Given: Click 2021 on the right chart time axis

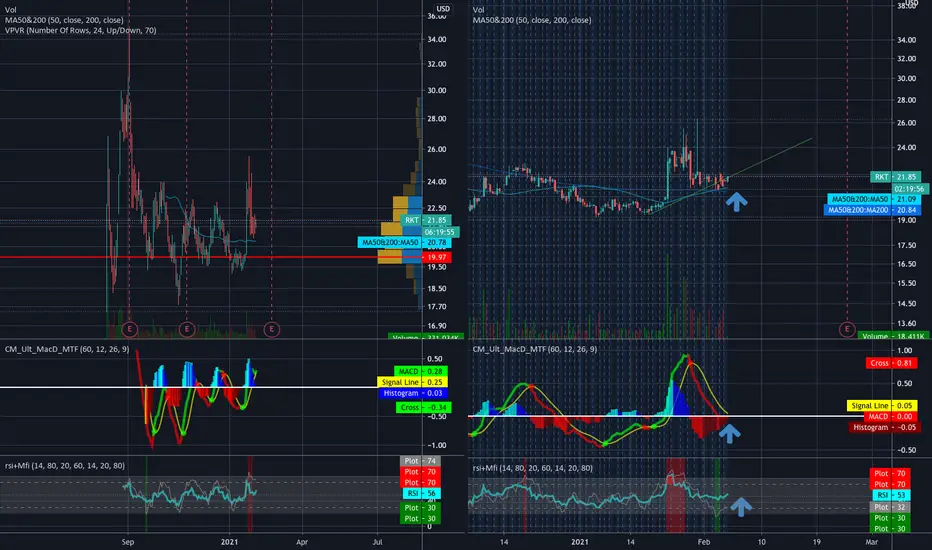Looking at the screenshot, I should [x=580, y=542].
